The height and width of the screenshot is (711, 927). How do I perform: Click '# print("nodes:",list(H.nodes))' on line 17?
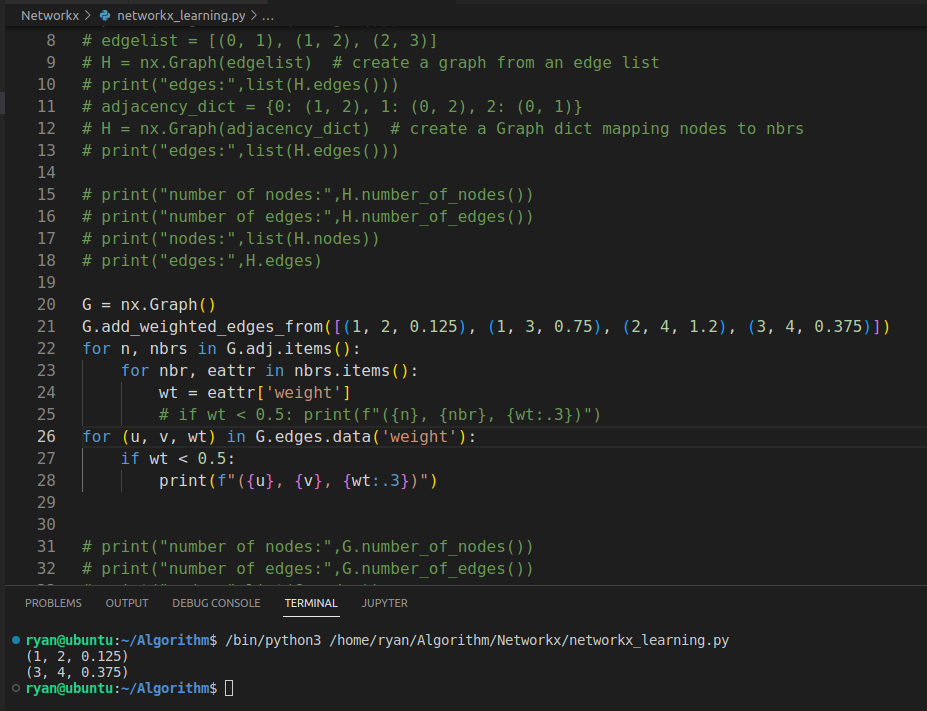(231, 238)
